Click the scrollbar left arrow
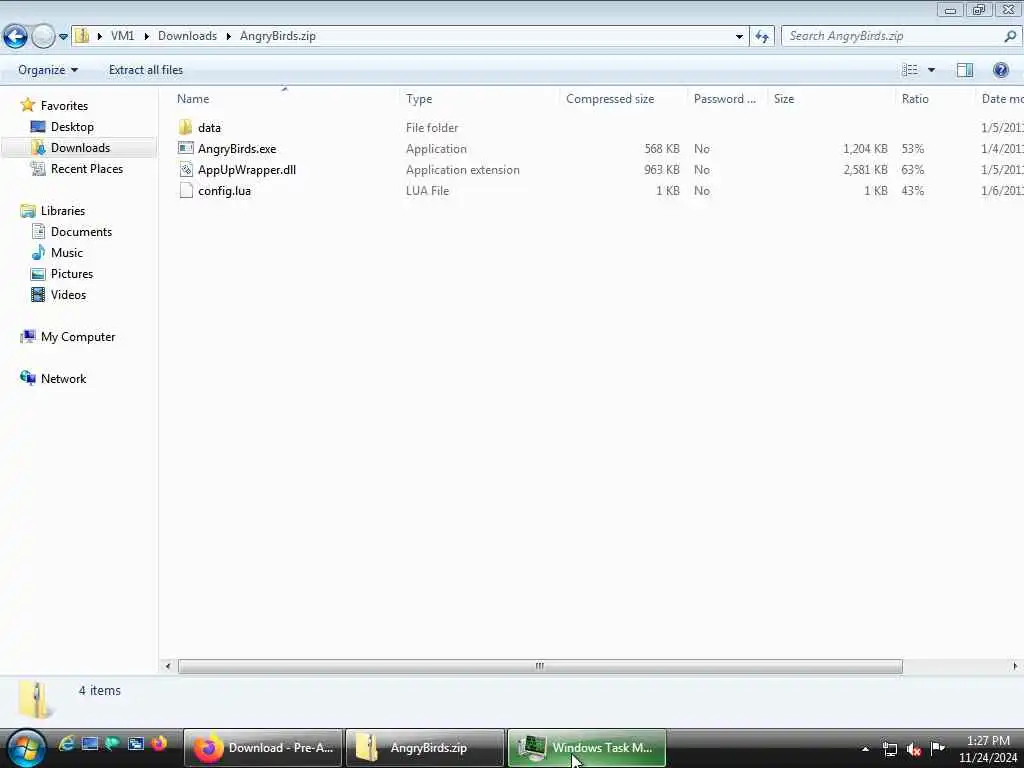This screenshot has height=768, width=1024. tap(168, 666)
